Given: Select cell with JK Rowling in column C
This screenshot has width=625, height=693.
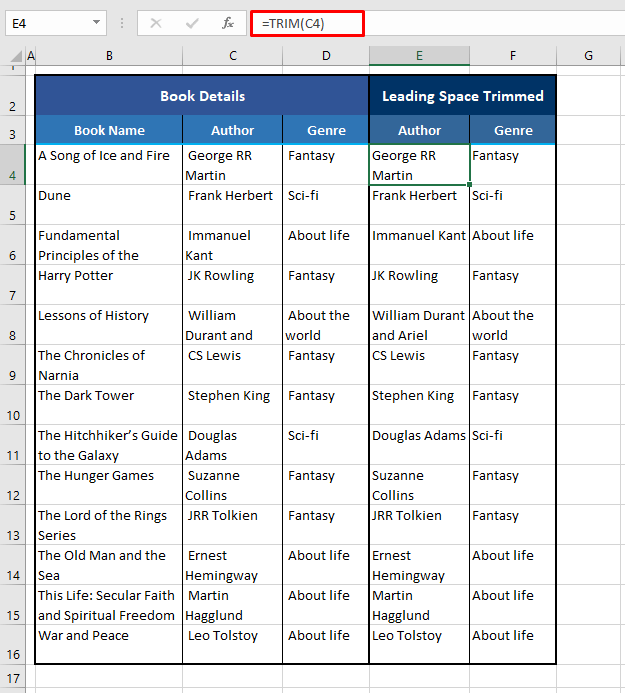Looking at the screenshot, I should pyautogui.click(x=232, y=285).
